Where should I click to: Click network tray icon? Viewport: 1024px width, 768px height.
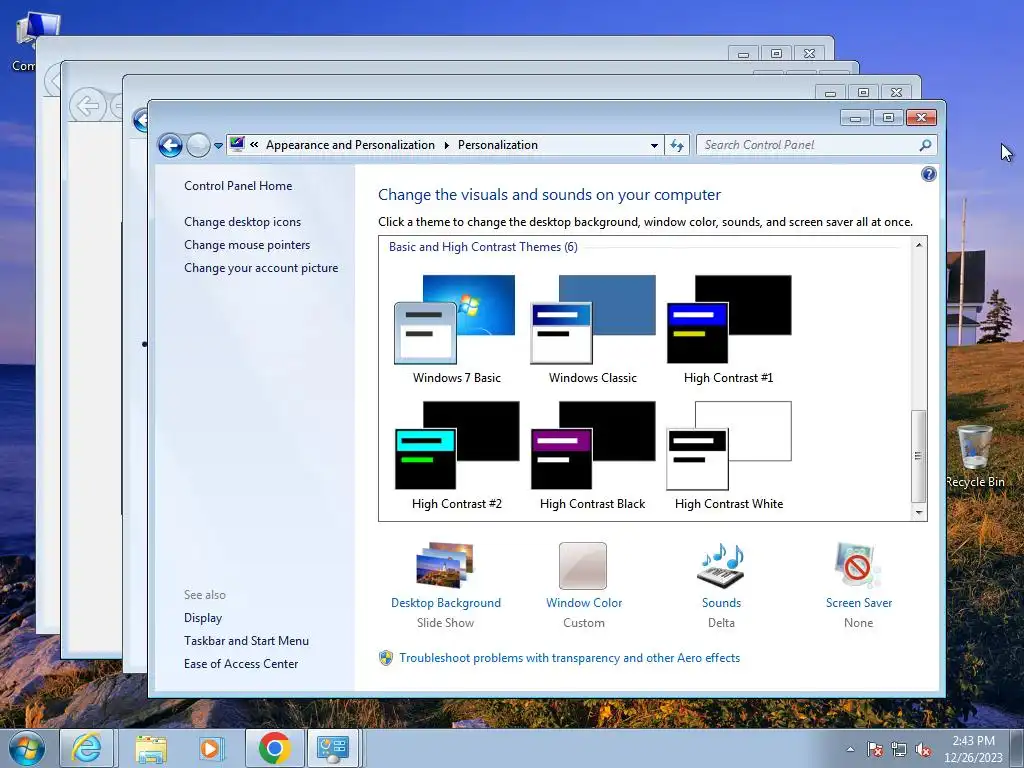899,750
